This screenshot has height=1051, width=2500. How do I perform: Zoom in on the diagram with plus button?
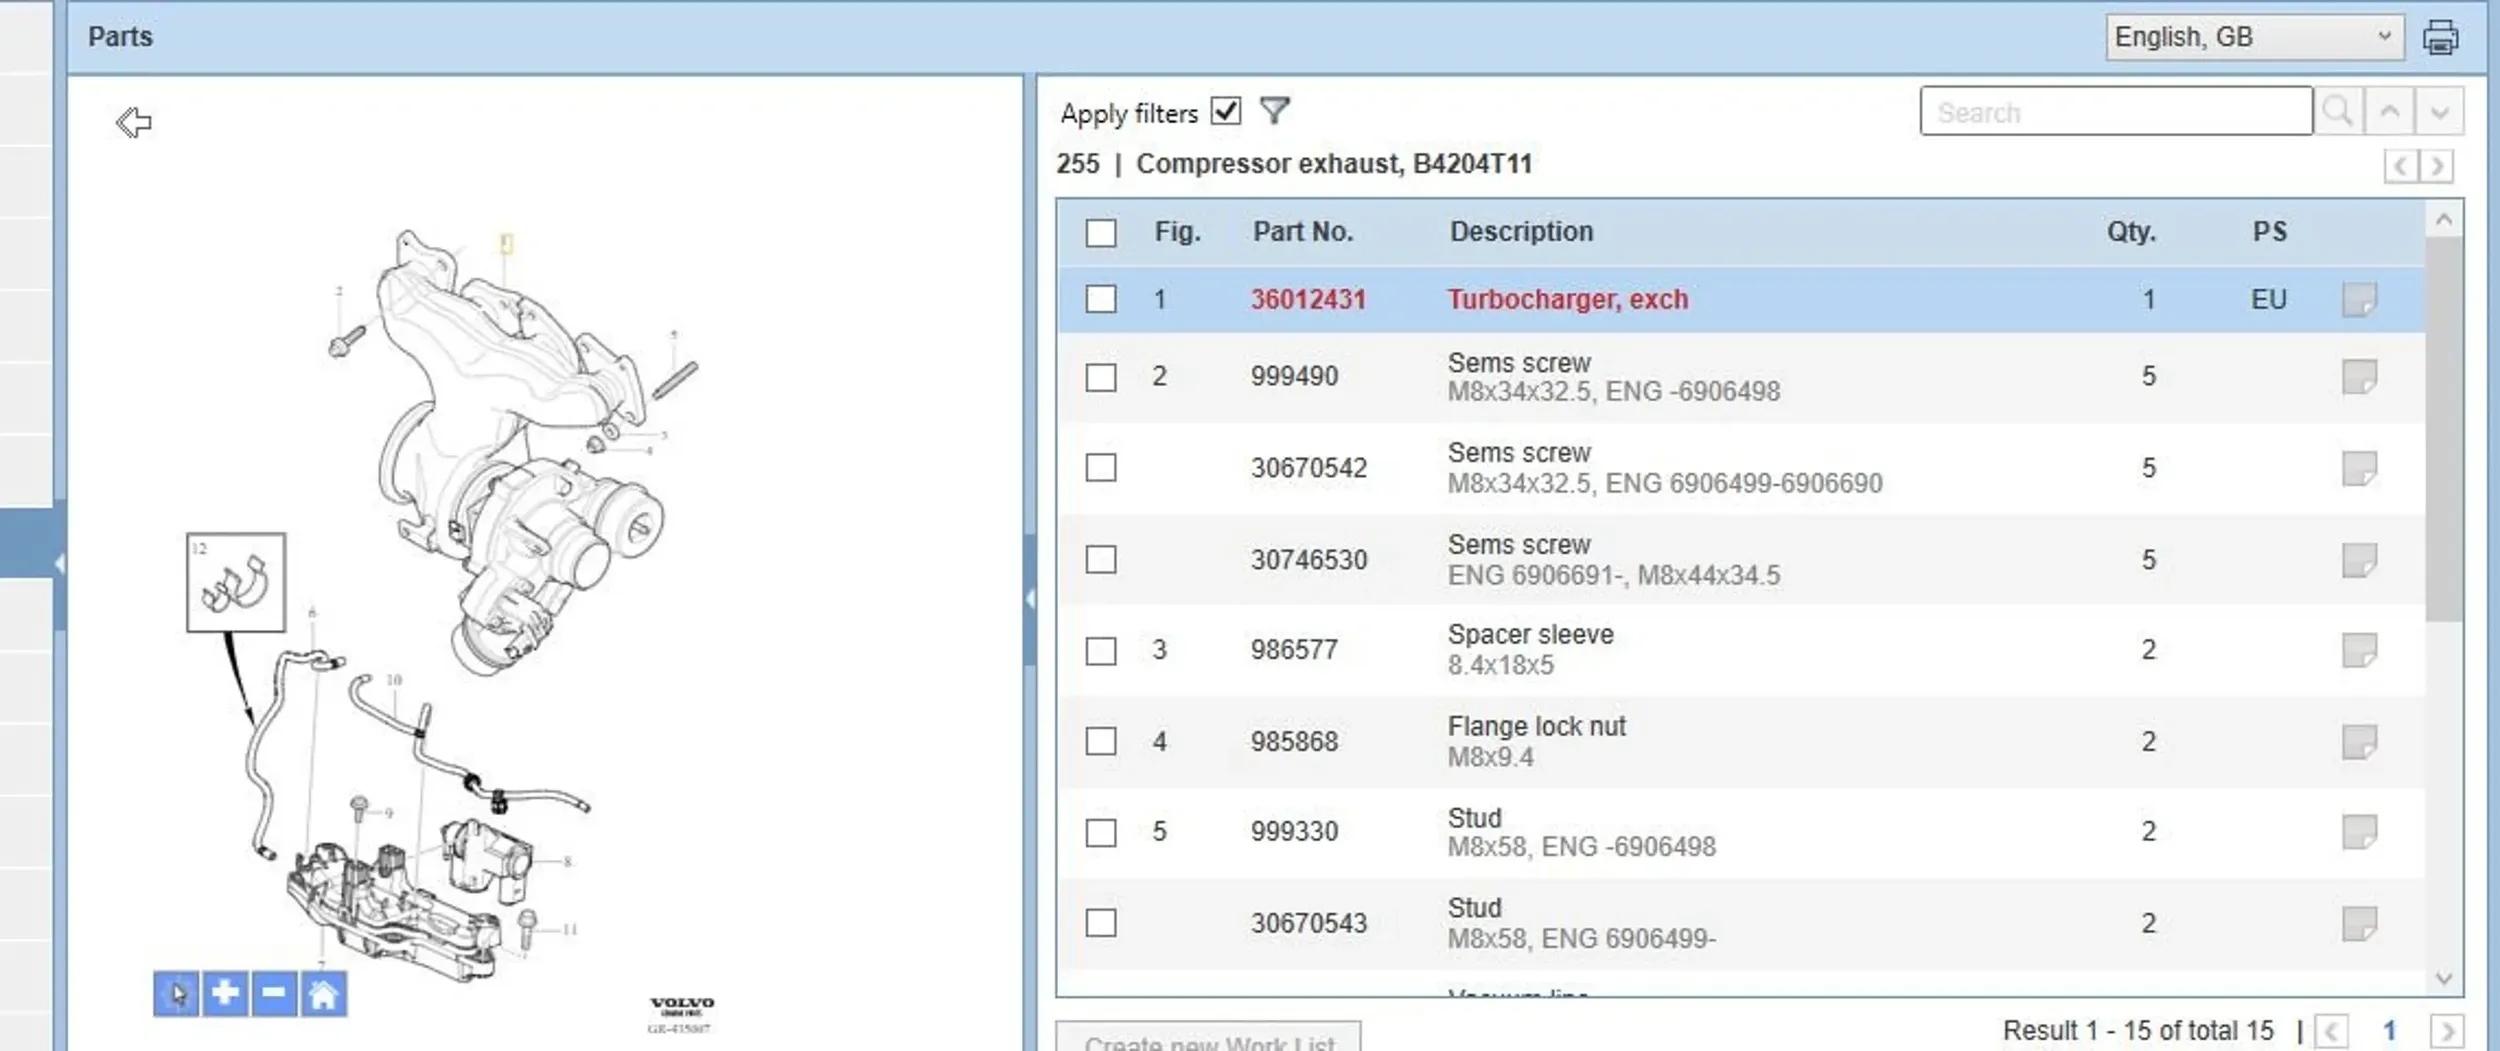coord(225,993)
